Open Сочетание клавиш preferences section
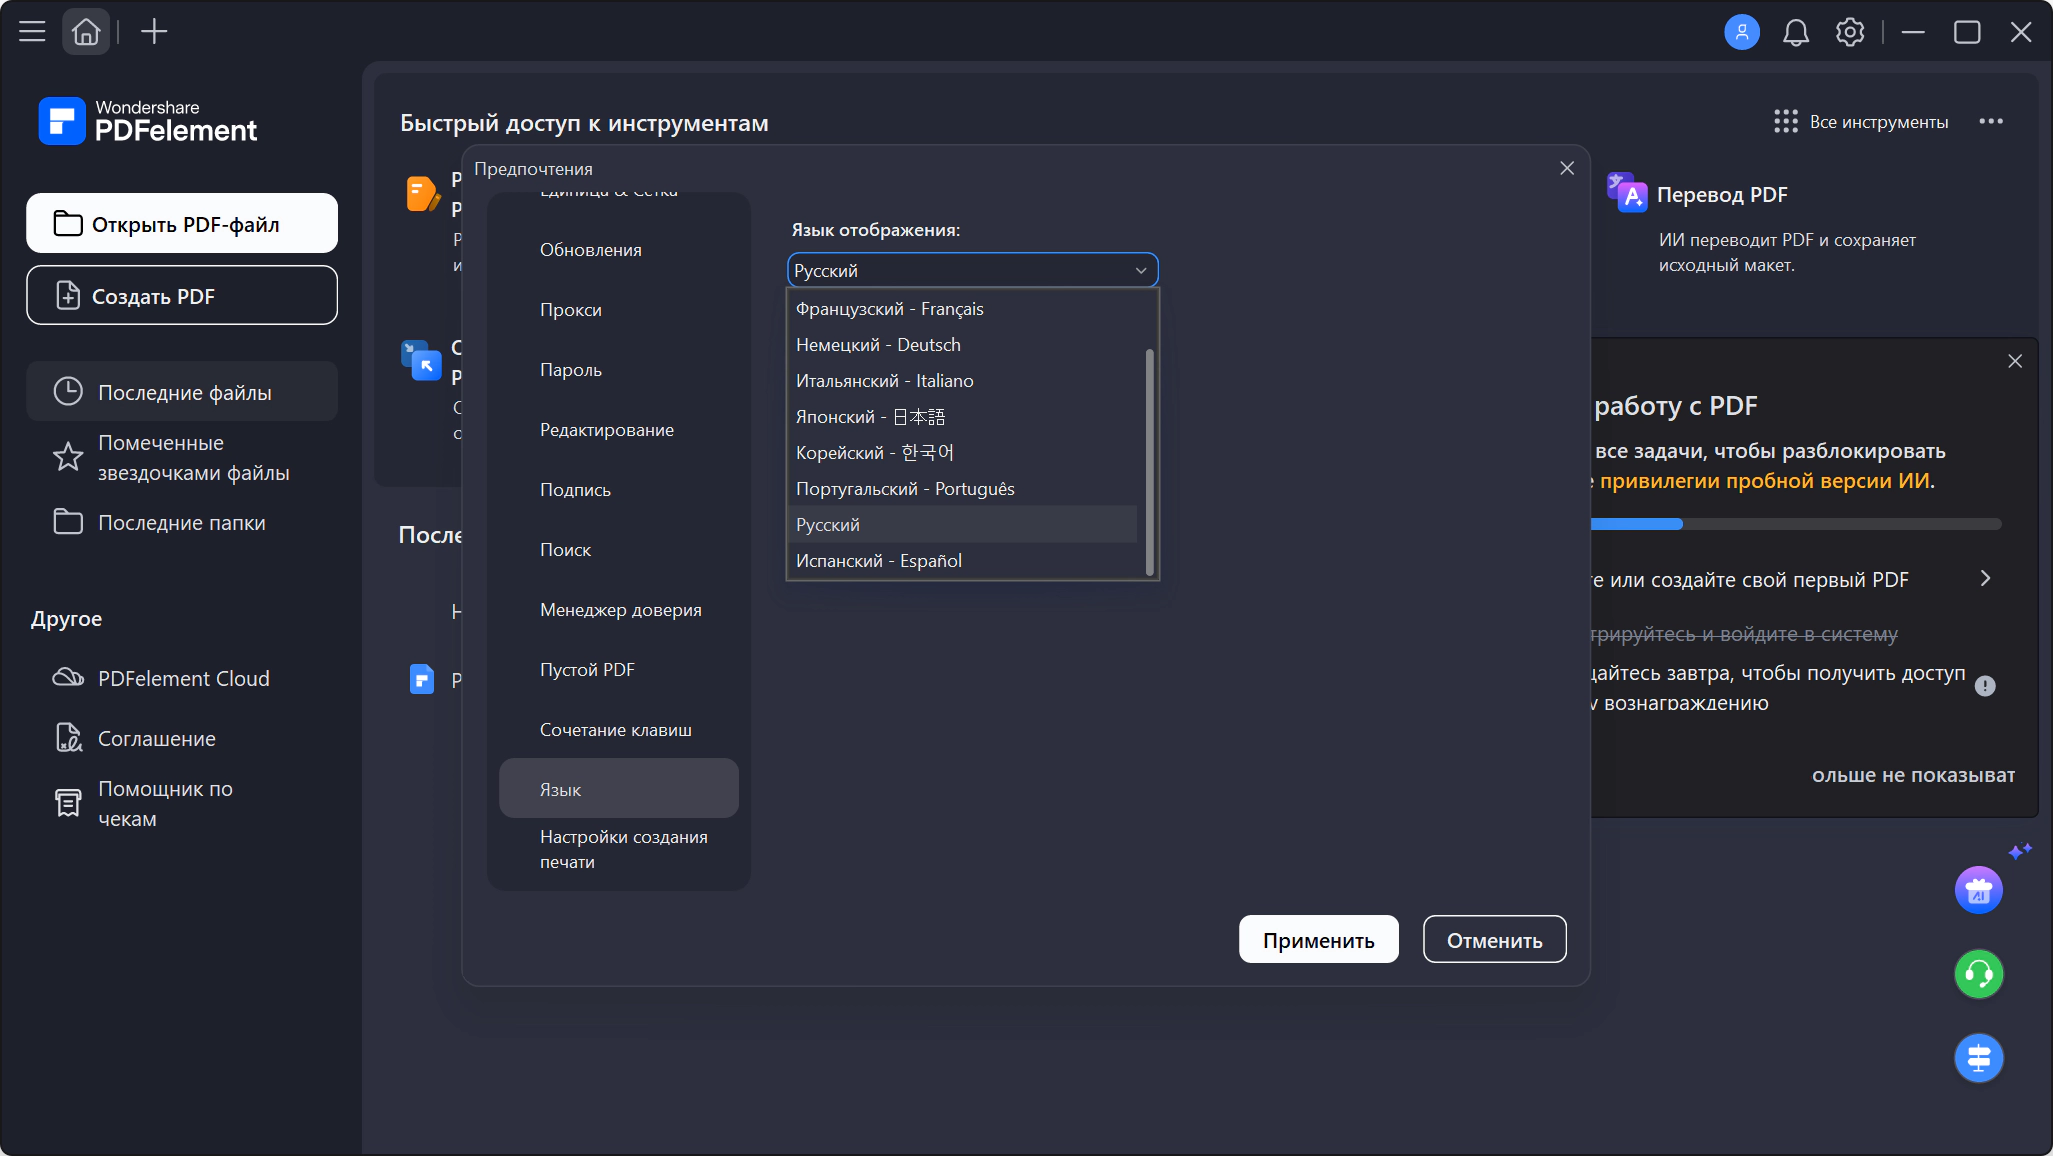The width and height of the screenshot is (2053, 1156). click(x=618, y=730)
